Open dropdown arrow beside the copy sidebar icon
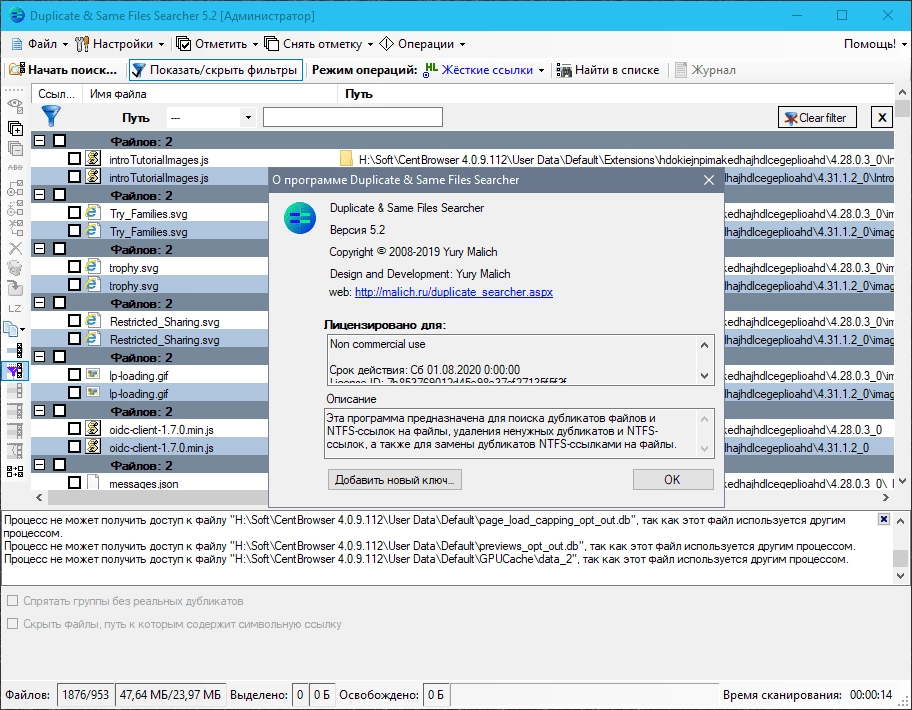Viewport: 912px width, 710px height. [x=22, y=330]
